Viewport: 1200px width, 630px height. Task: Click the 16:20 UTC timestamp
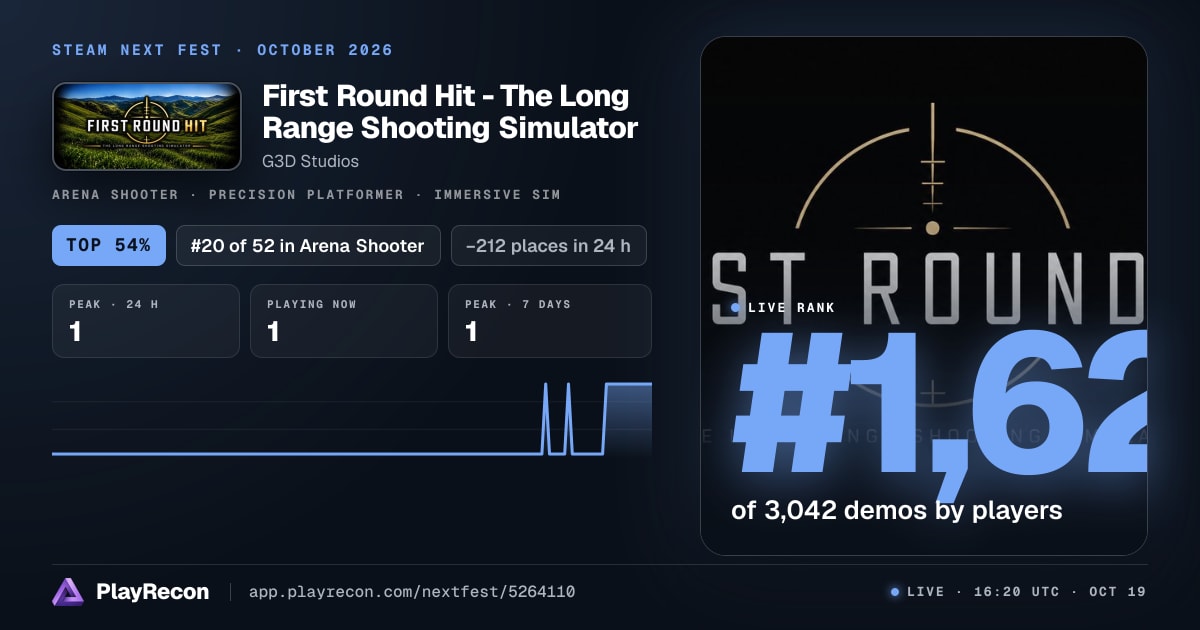click(x=1016, y=592)
